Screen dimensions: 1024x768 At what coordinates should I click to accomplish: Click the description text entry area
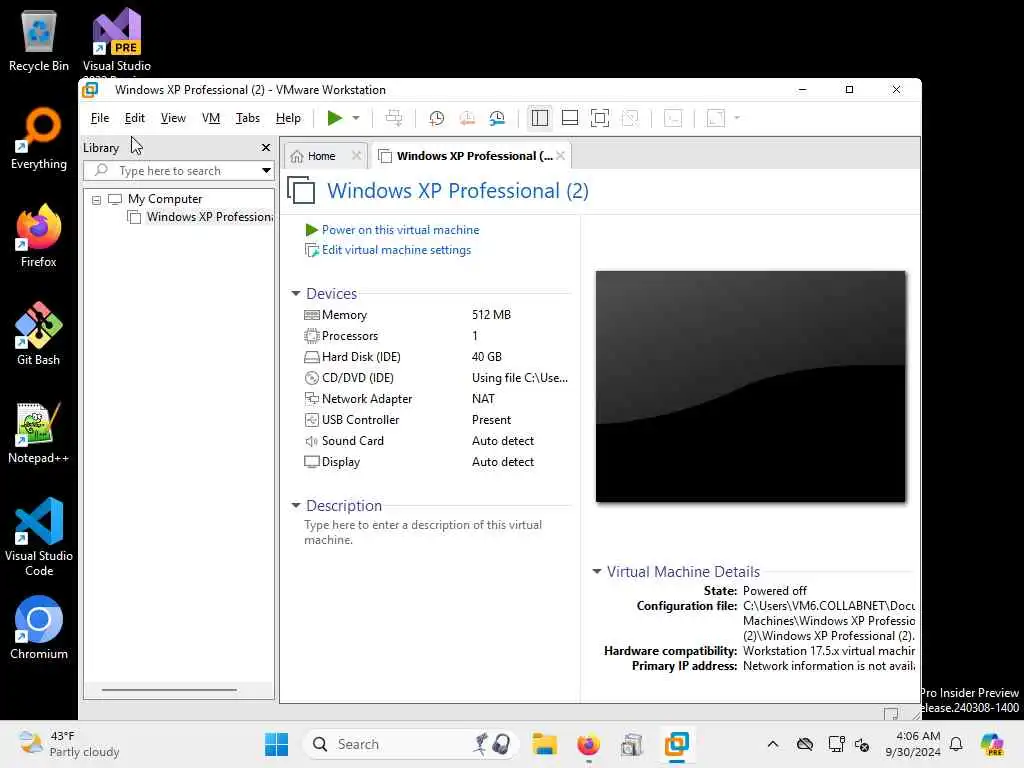(423, 532)
